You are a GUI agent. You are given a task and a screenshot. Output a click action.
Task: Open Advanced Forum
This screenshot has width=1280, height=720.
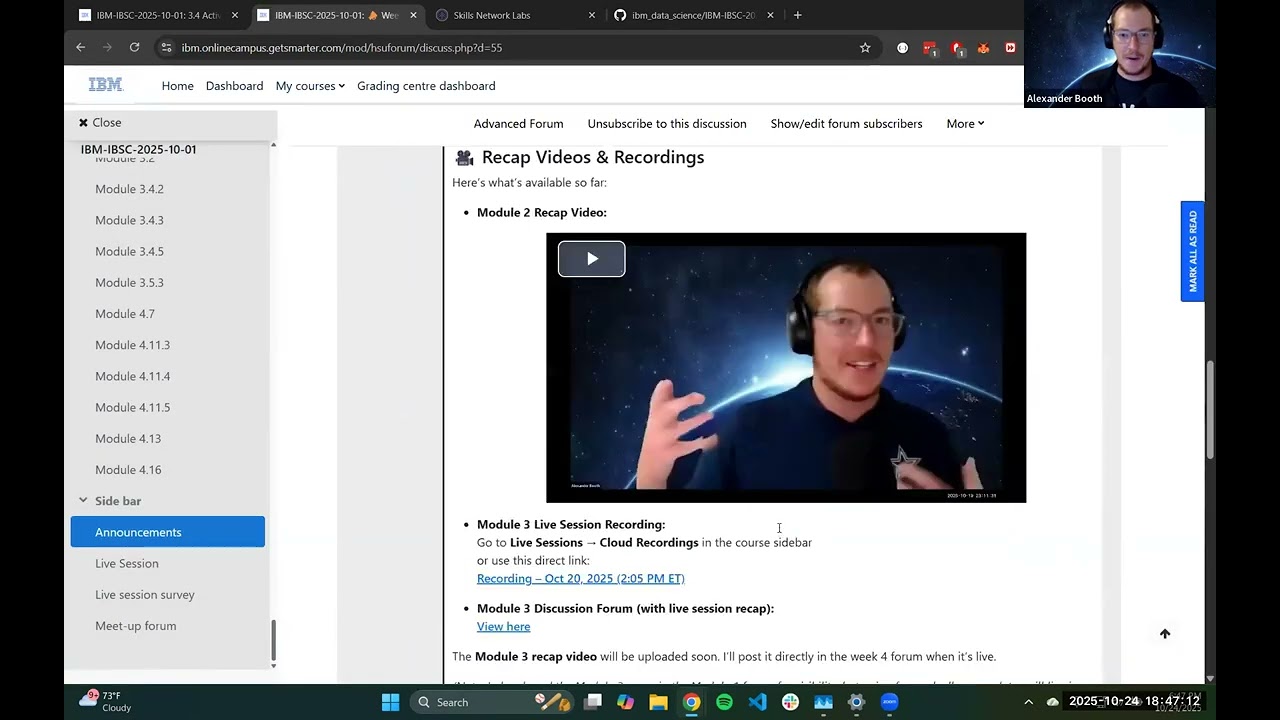pos(518,124)
